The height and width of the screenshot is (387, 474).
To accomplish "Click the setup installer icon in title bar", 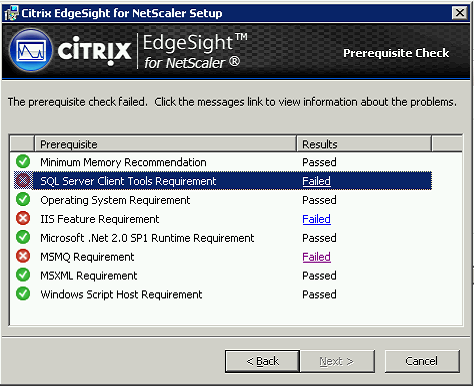I will 11,13.
